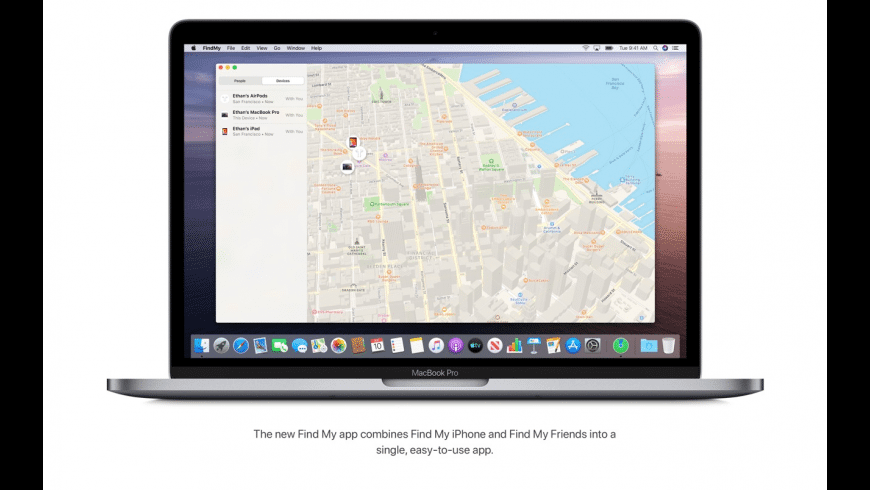This screenshot has height=490, width=870.
Task: Open Reminders list icon in dock
Action: click(397, 346)
